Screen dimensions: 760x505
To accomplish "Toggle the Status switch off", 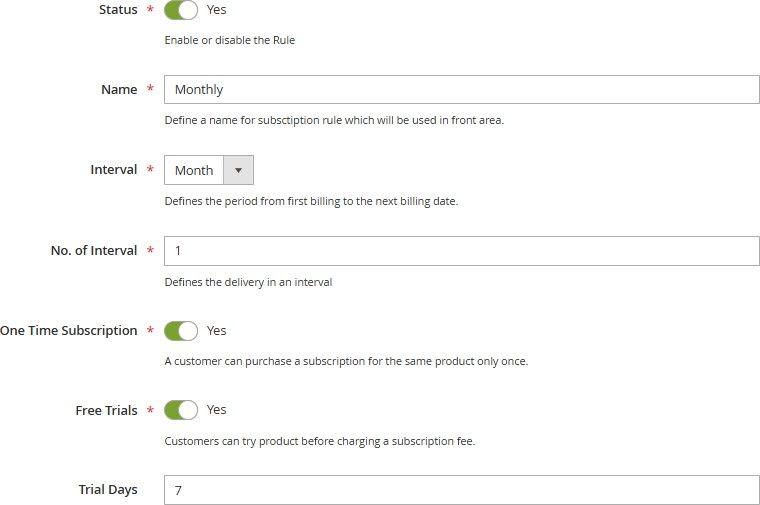I will (x=181, y=10).
